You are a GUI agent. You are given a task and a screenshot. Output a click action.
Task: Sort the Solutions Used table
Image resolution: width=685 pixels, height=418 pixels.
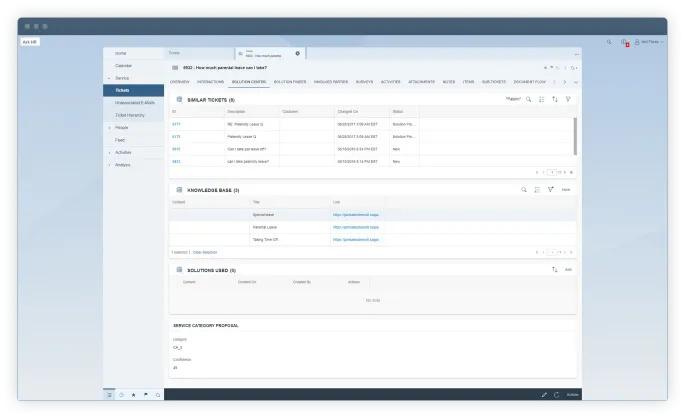pyautogui.click(x=555, y=270)
